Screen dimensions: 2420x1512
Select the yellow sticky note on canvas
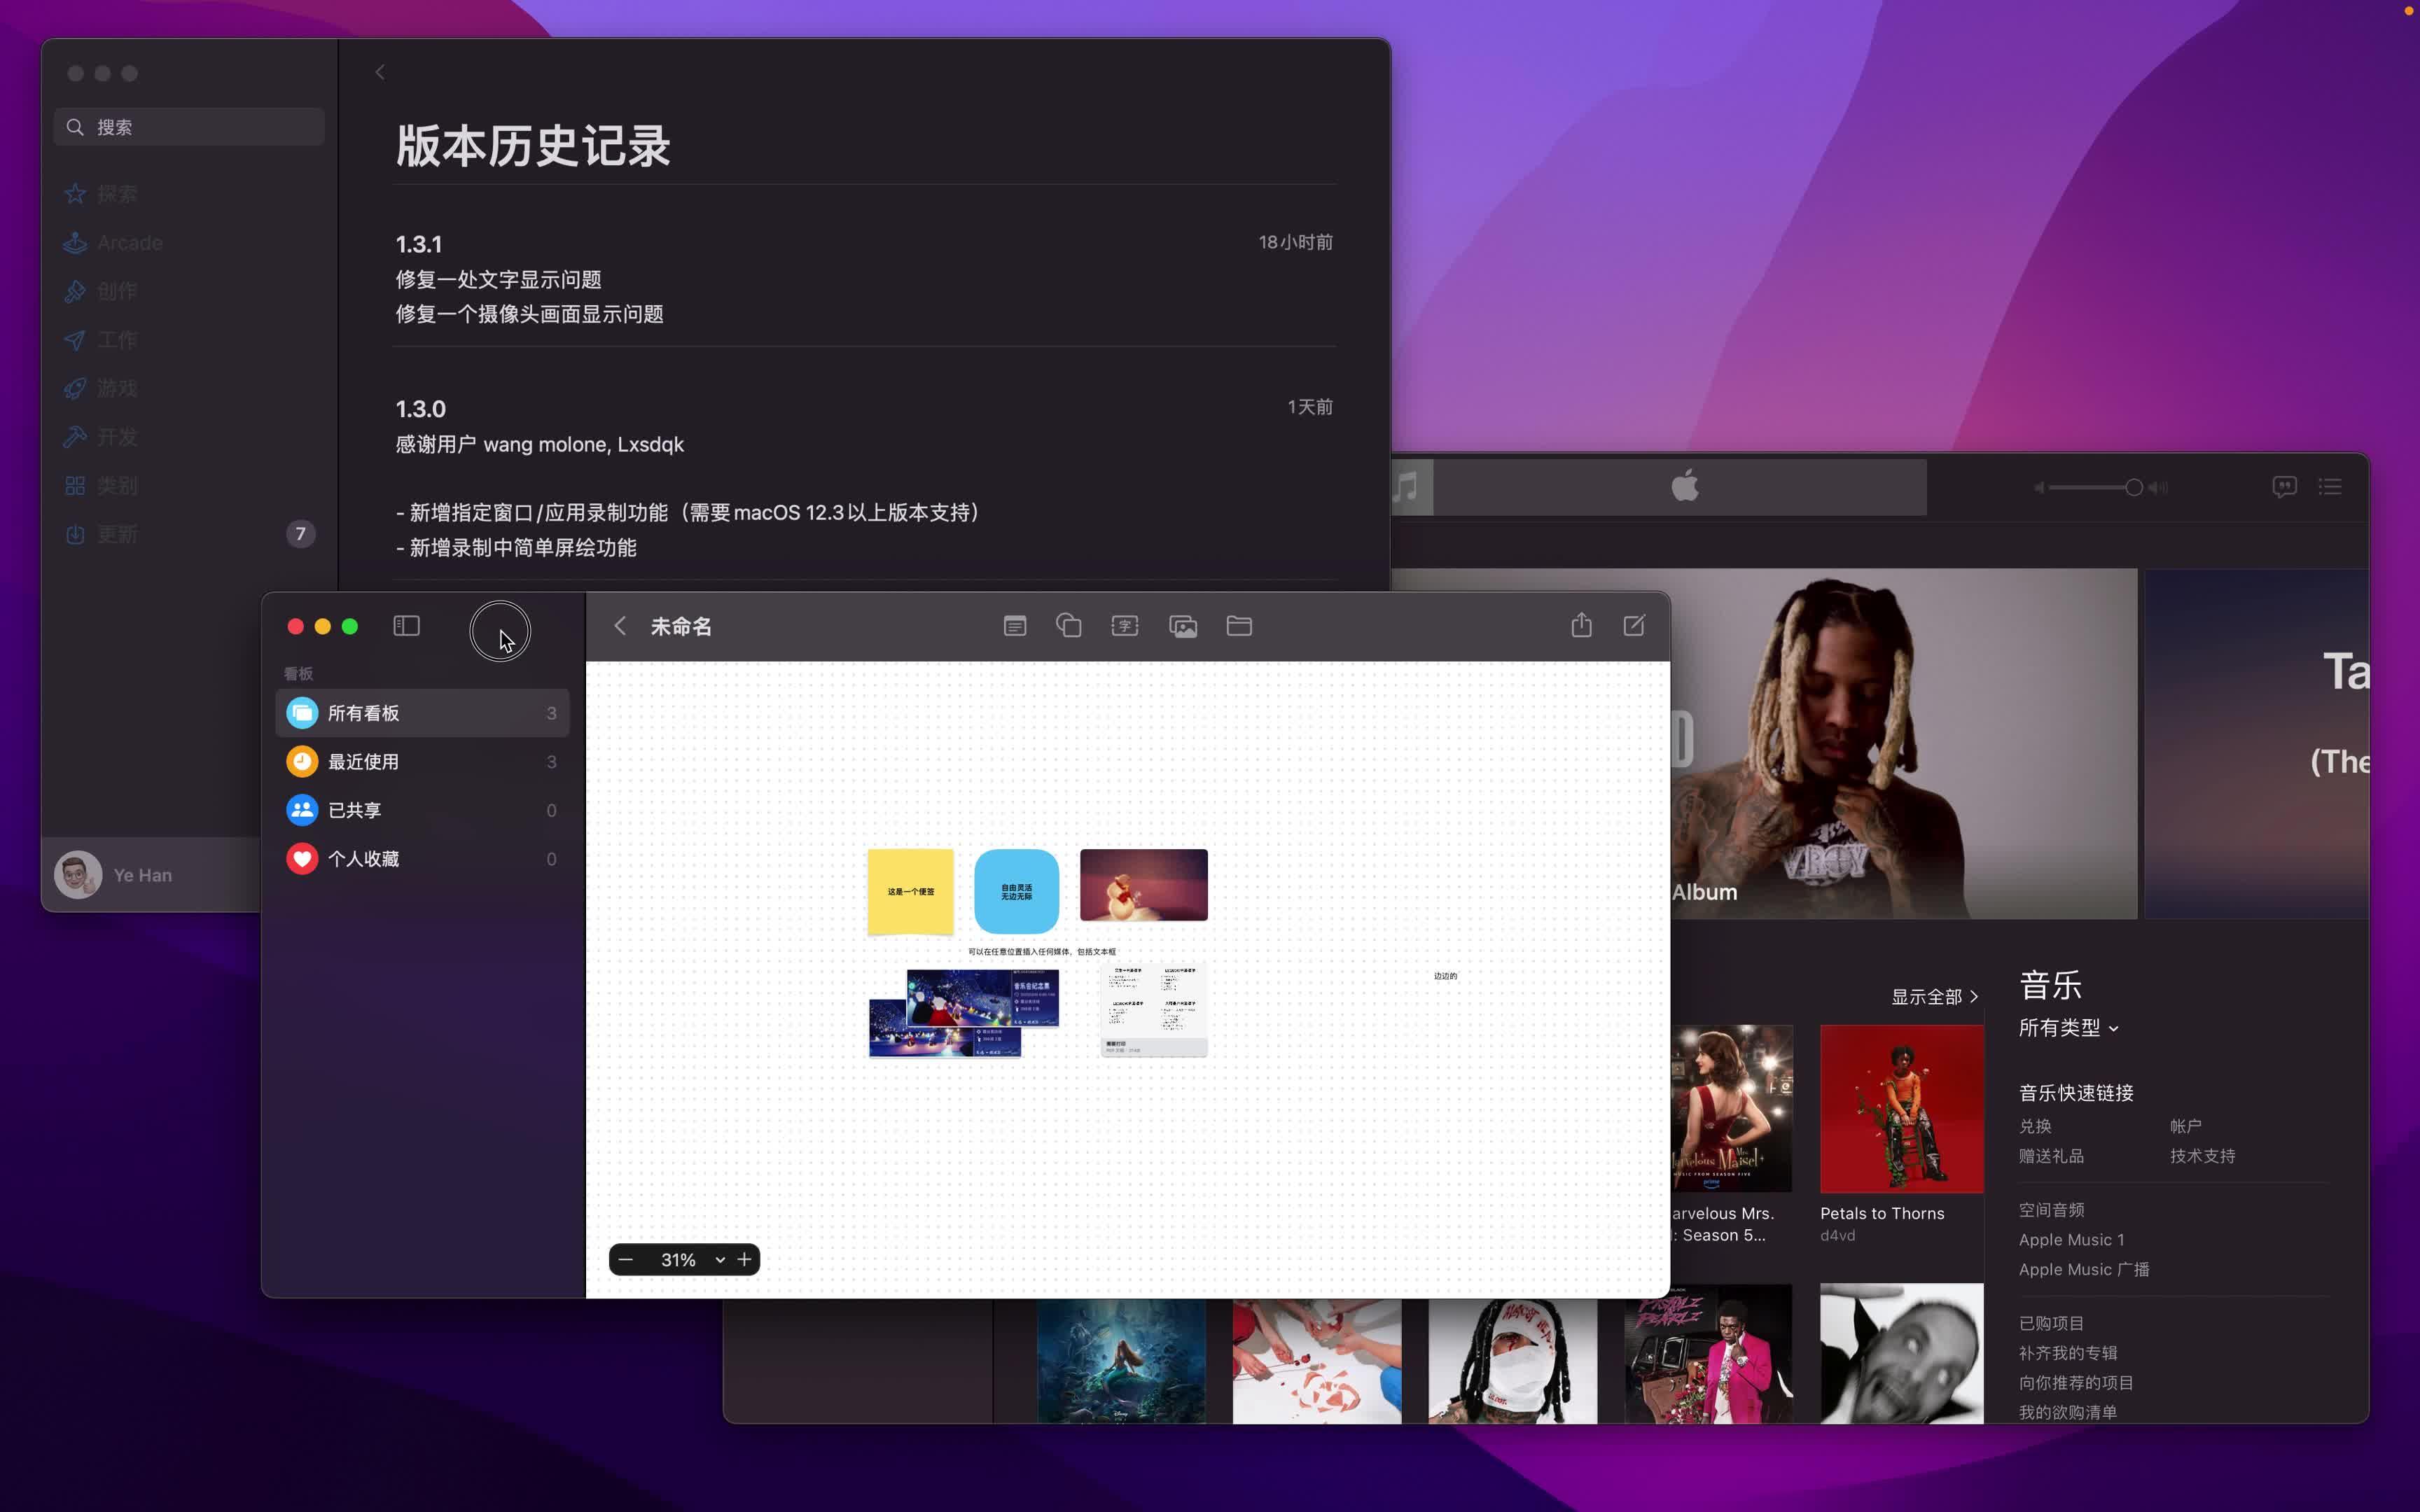(x=910, y=891)
